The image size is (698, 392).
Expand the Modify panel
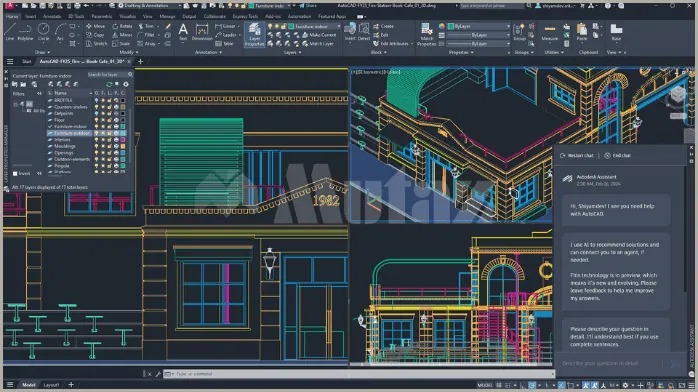point(128,53)
